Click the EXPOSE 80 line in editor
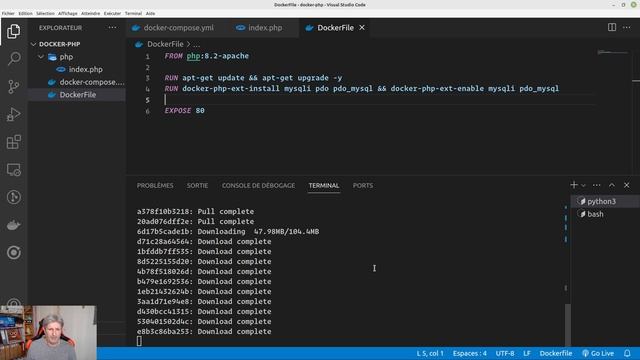The width and height of the screenshot is (640, 360). pyautogui.click(x=184, y=111)
